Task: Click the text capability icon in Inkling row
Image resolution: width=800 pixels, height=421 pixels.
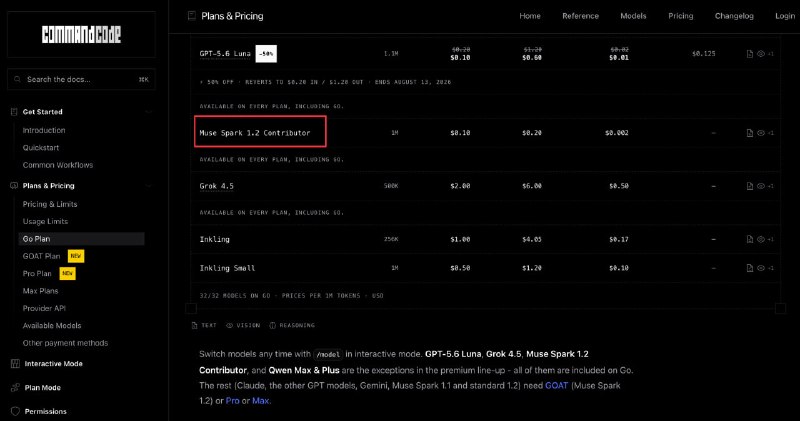Action: 749,239
